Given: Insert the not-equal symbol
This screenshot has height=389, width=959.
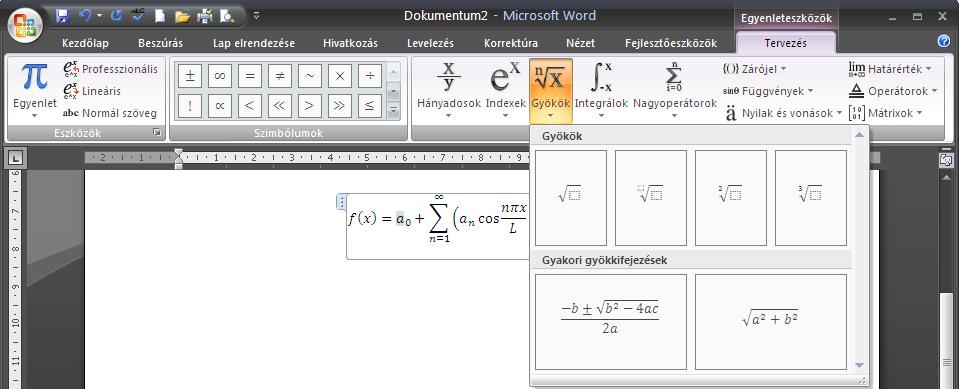Looking at the screenshot, I should click(280, 76).
